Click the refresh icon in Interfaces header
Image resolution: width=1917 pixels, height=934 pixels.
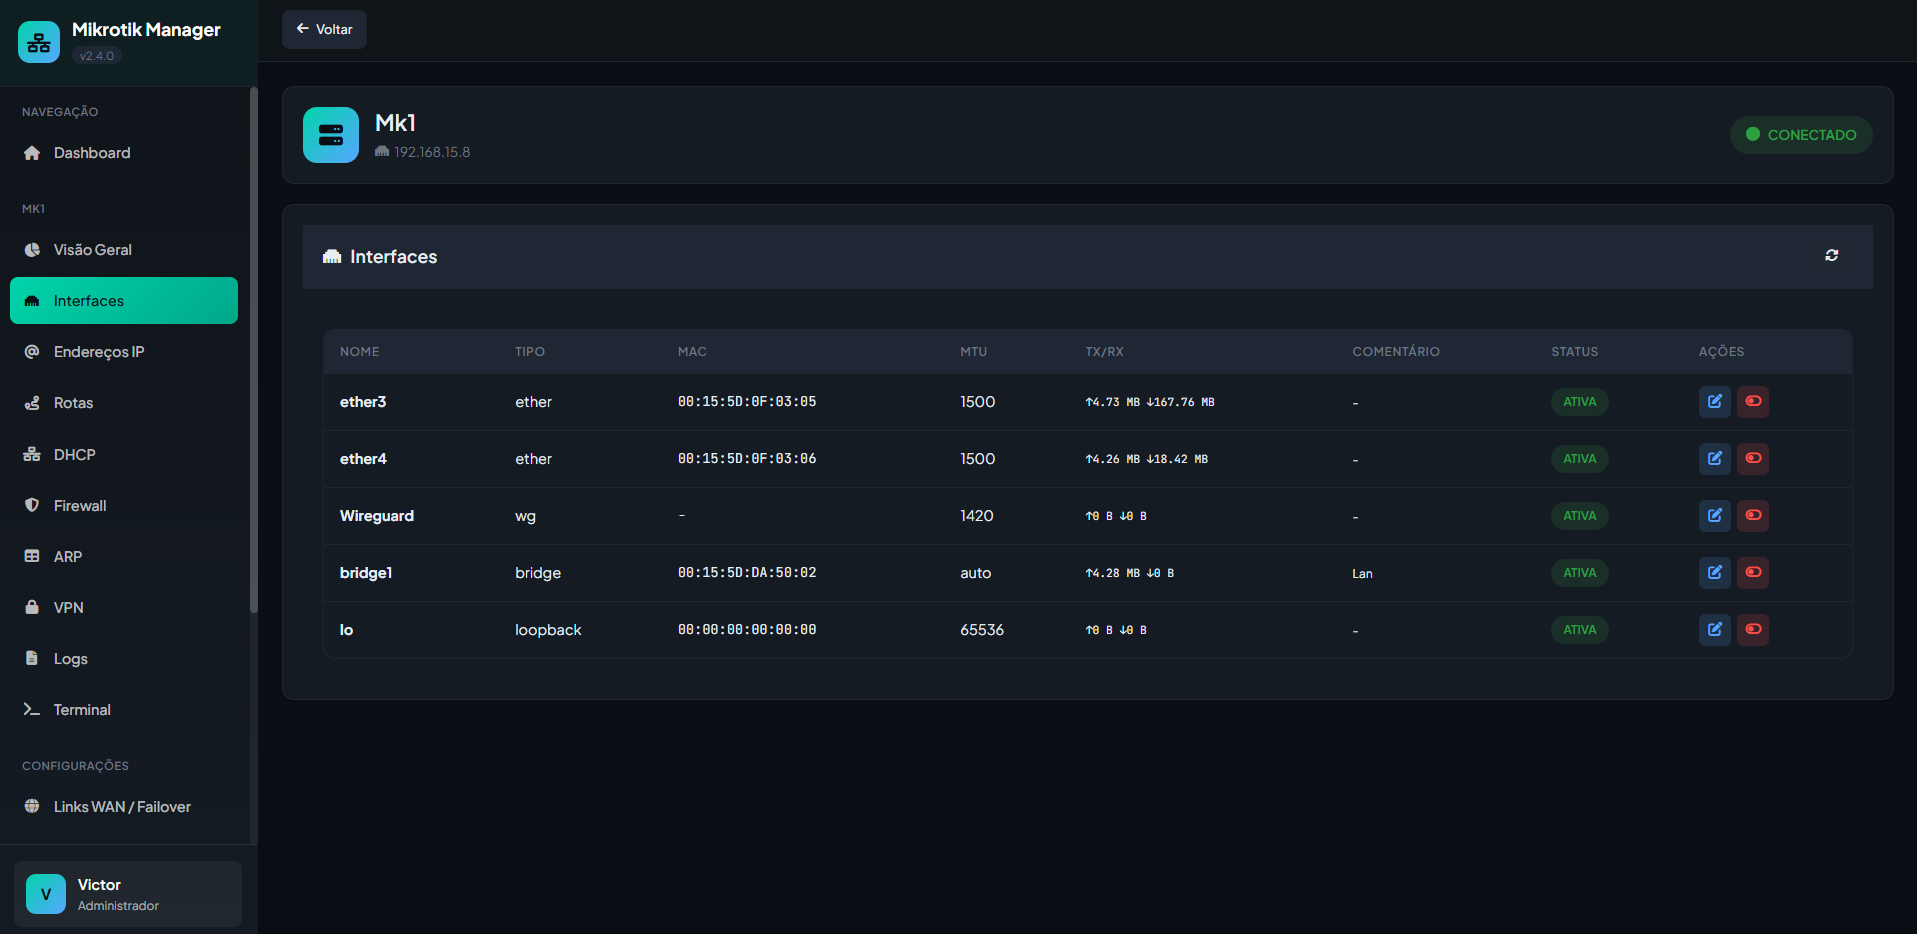click(x=1831, y=256)
